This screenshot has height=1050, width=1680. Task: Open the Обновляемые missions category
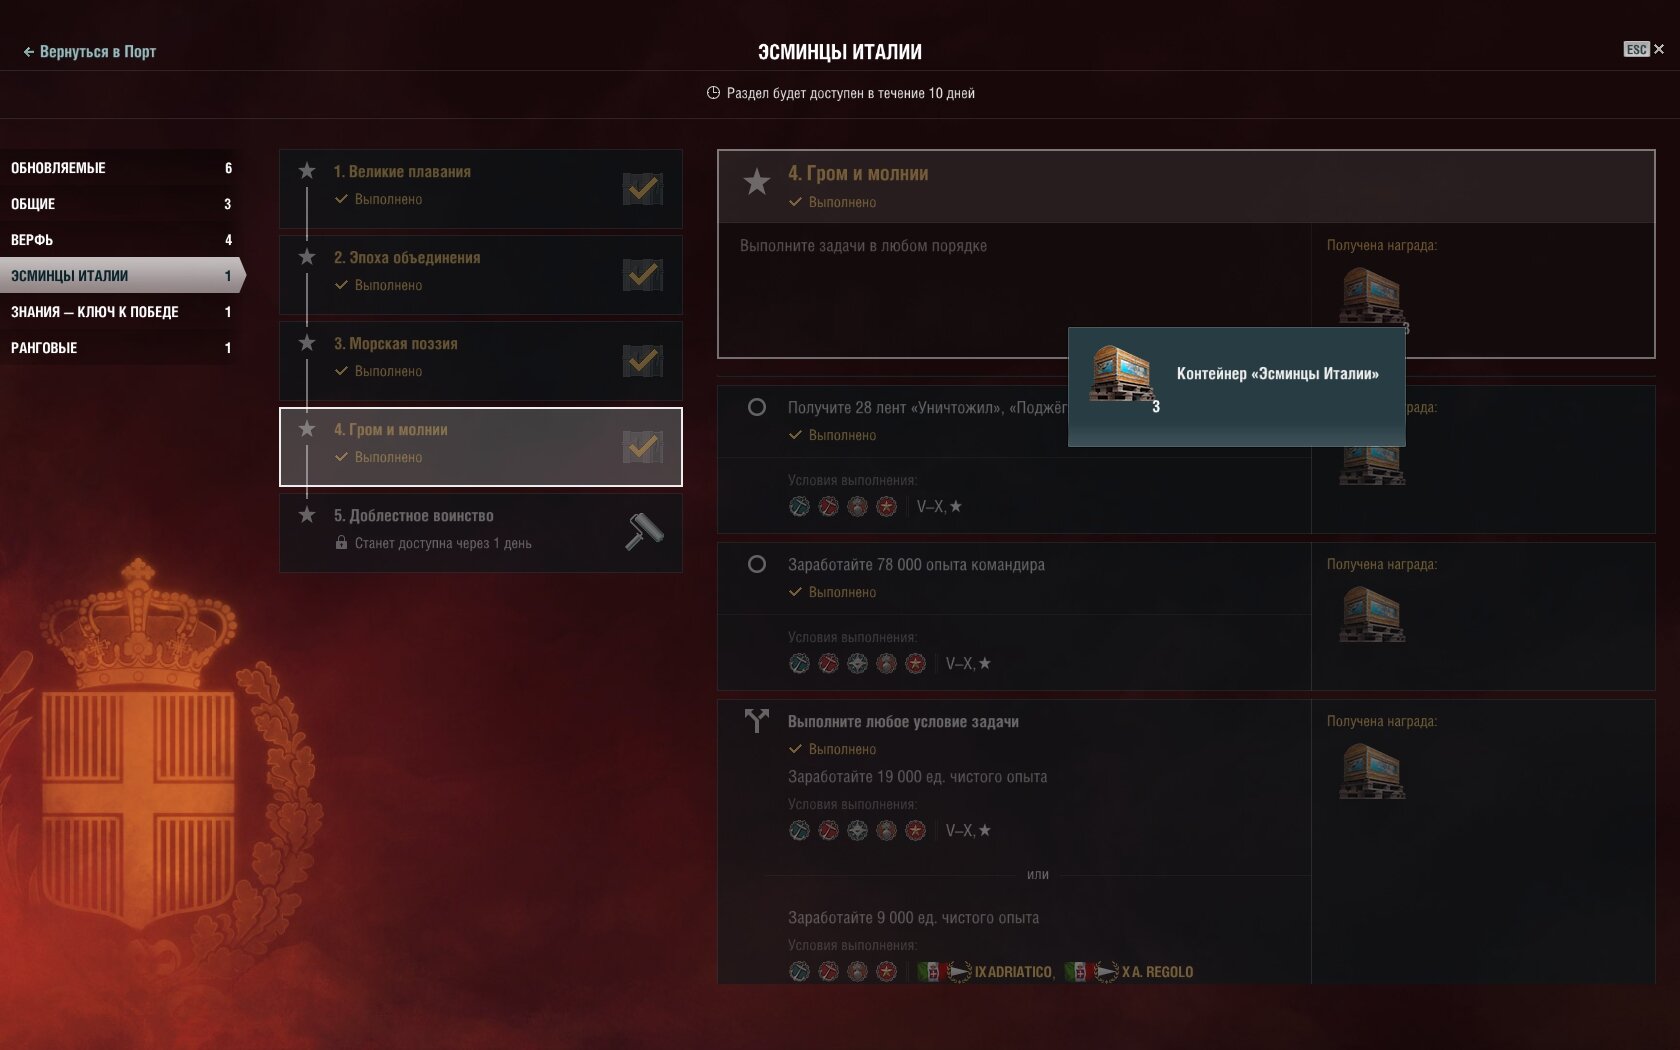coord(121,168)
